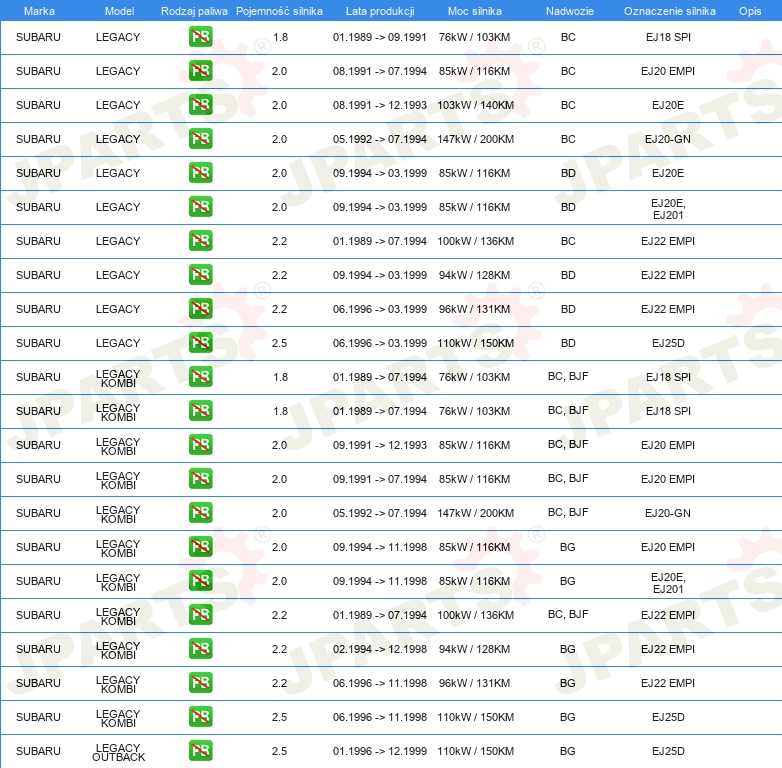Select the '08.1991 -> 07.1994' date cell
This screenshot has height=768, width=782.
[380, 71]
